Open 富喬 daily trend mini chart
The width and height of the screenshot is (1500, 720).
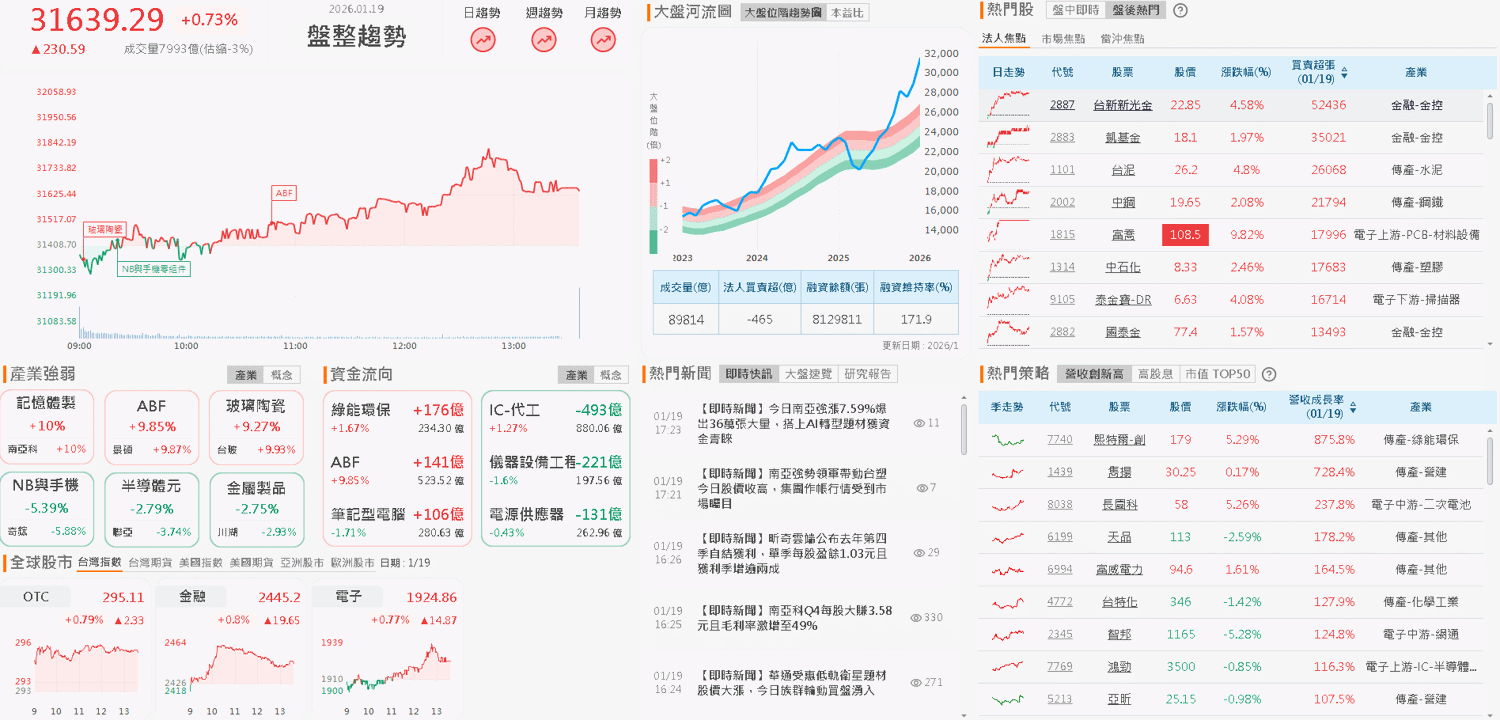click(1008, 234)
